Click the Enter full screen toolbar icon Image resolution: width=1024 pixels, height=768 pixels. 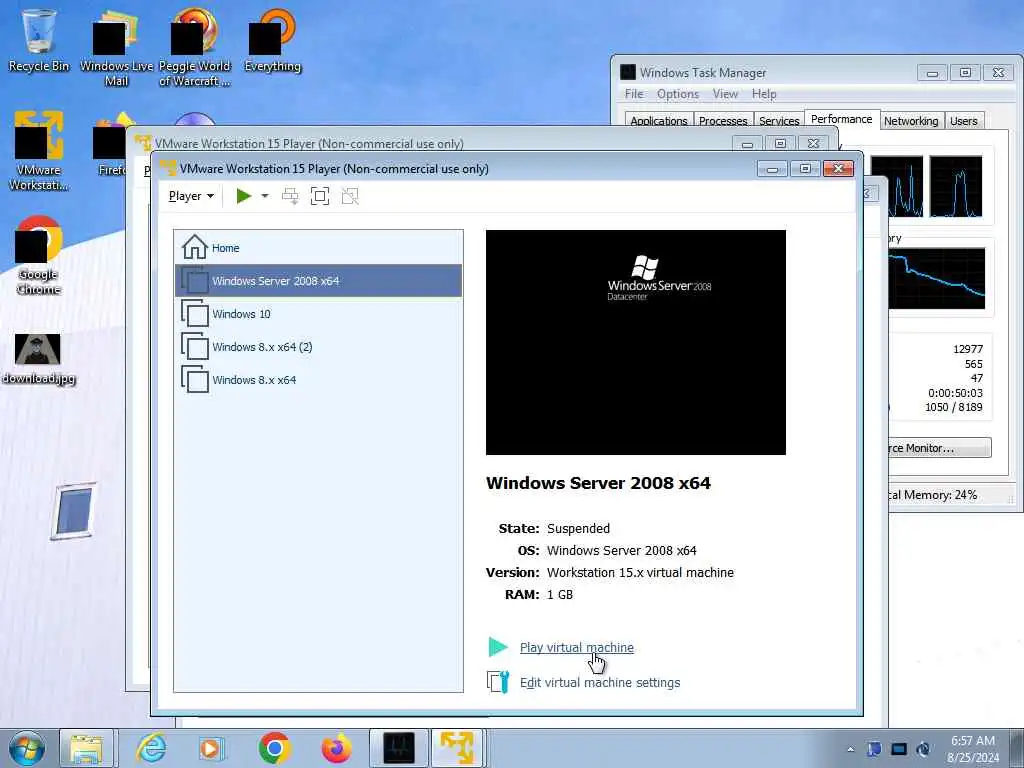[320, 196]
